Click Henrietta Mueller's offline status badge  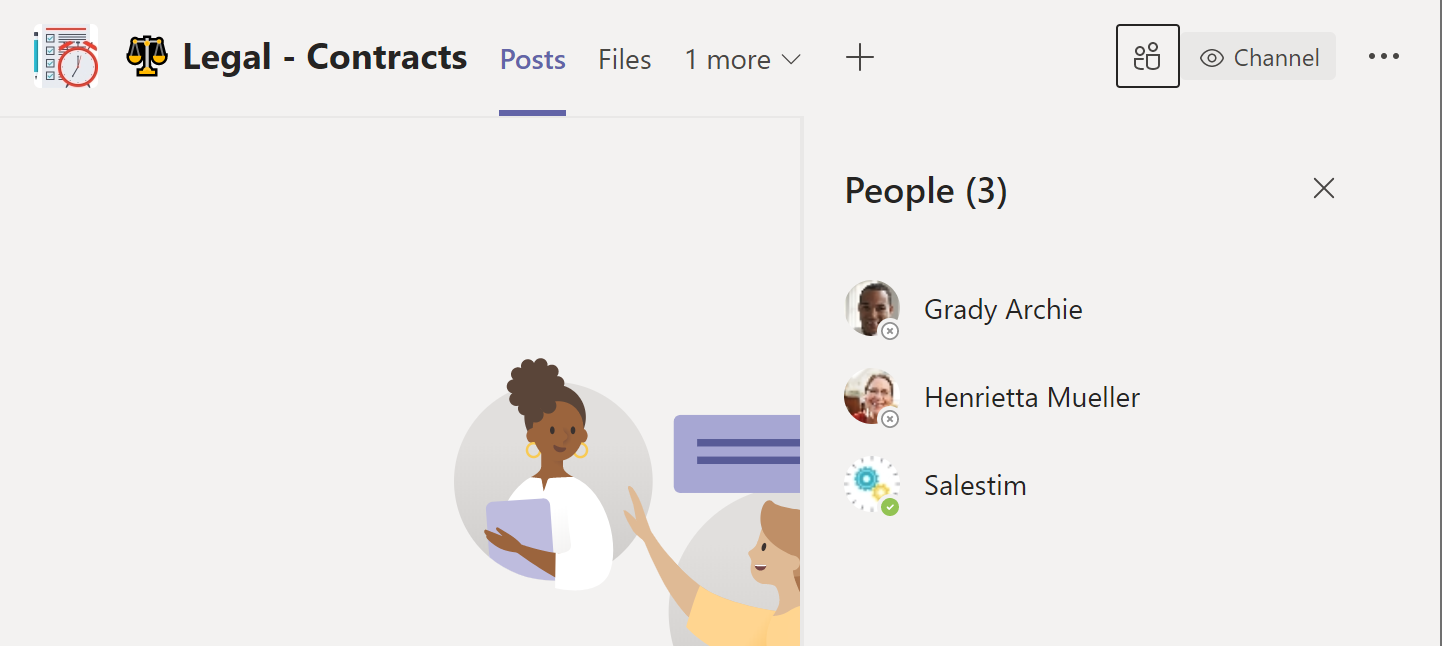pyautogui.click(x=890, y=419)
